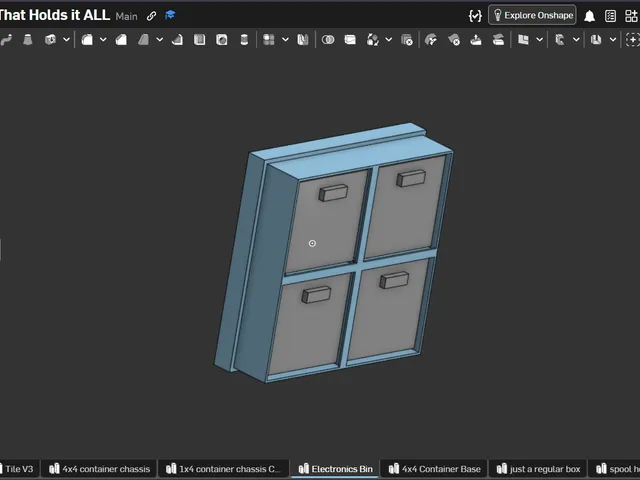Open the app grid icon
The width and height of the screenshot is (640, 480).
click(631, 16)
